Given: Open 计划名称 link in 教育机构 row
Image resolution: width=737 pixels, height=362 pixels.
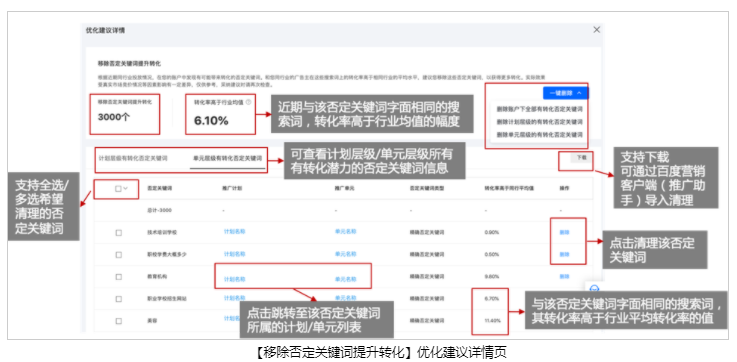Looking at the screenshot, I should tap(235, 279).
